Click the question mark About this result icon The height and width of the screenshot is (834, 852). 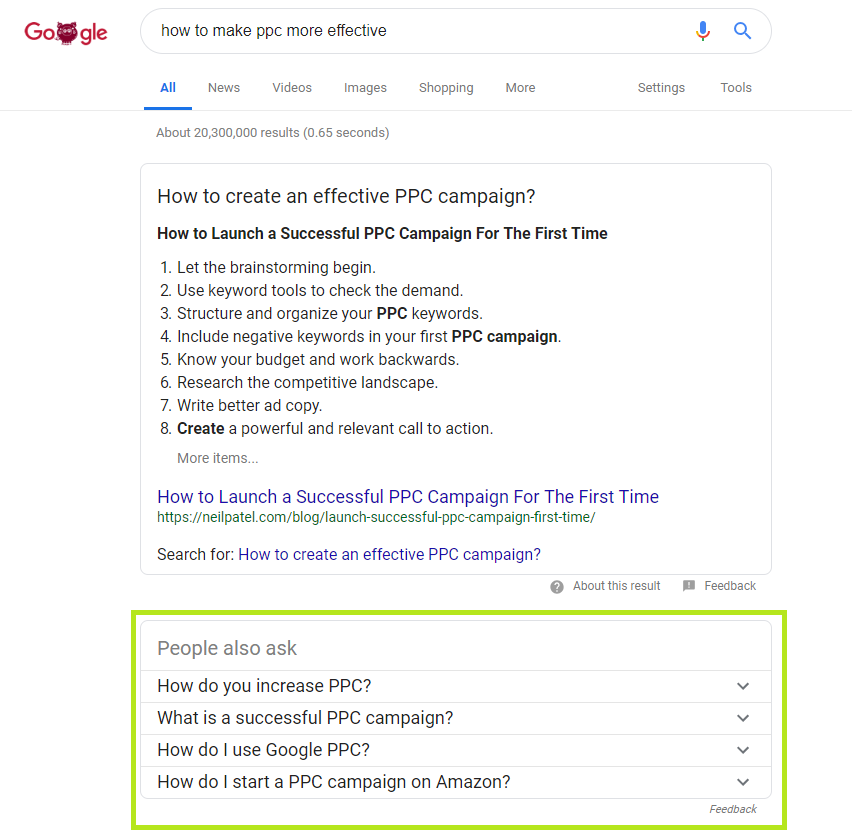(x=556, y=587)
